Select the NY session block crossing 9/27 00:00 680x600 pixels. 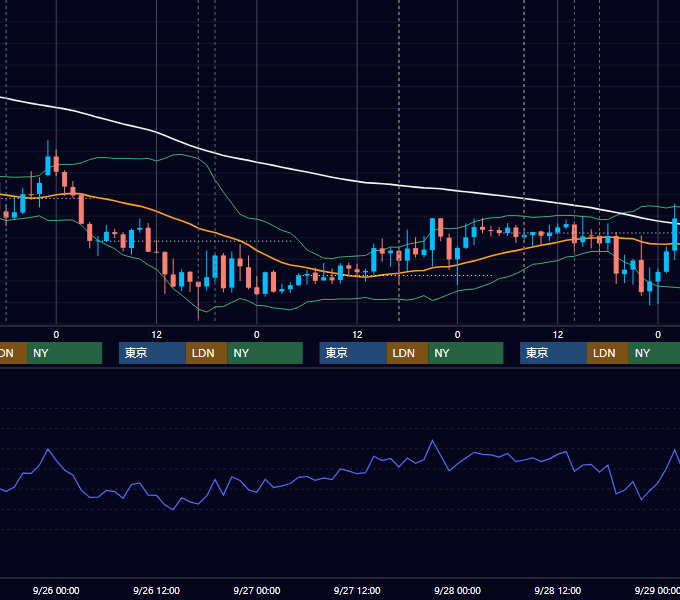point(265,353)
